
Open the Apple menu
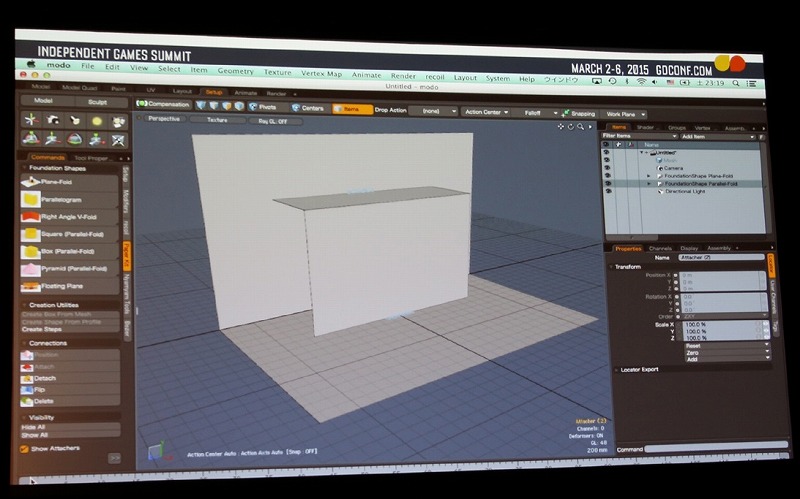[31, 64]
